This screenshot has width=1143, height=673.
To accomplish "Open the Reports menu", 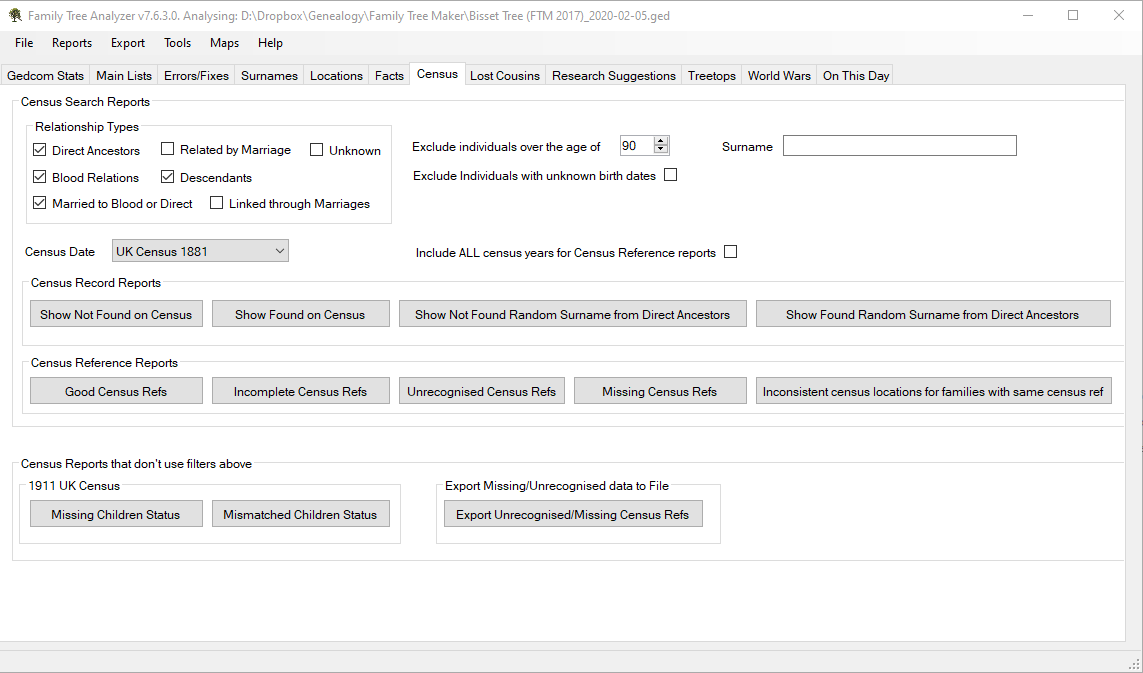I will [x=72, y=43].
